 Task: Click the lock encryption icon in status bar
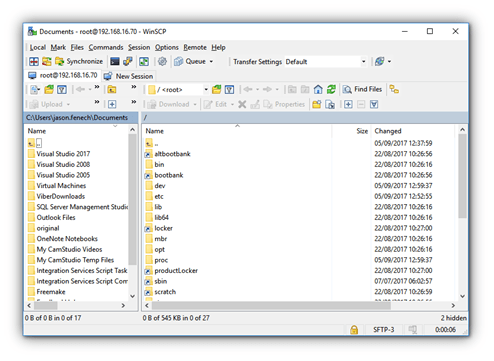(x=354, y=330)
